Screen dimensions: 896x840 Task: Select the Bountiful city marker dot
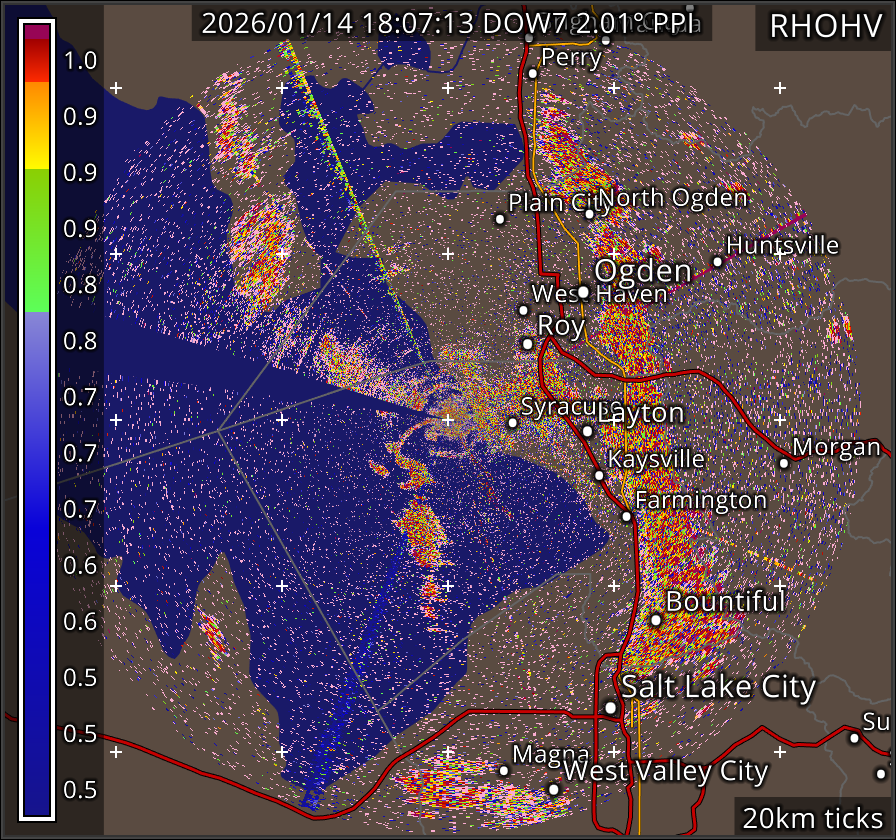[x=656, y=619]
